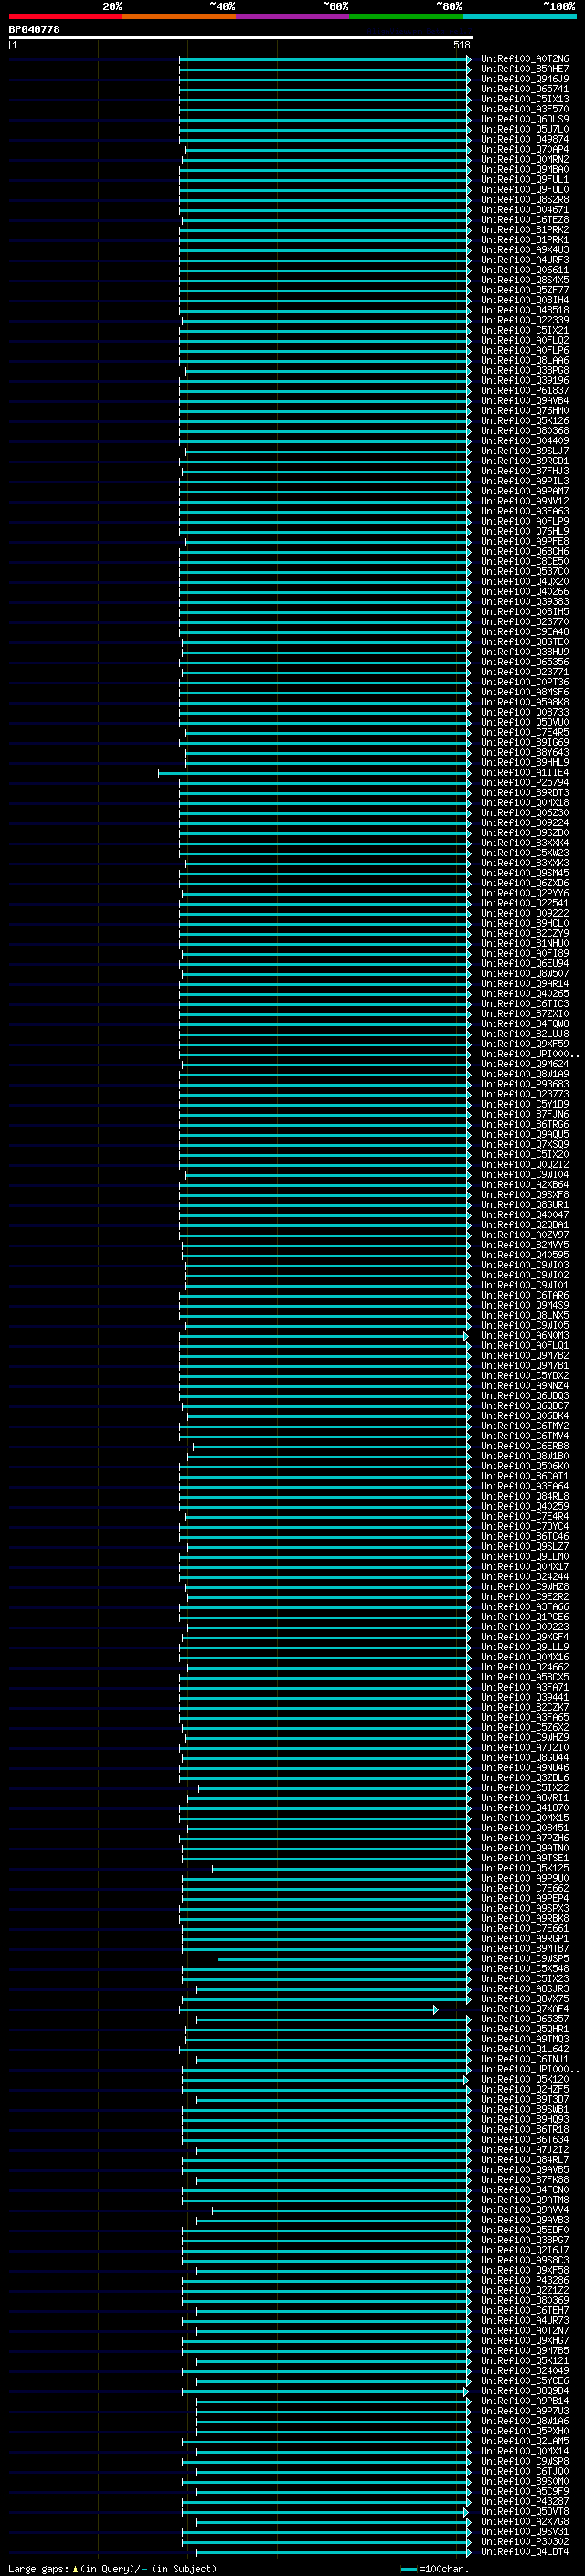Click hit label UniRef100_C8CE50
The image size is (585, 2576).
click(525, 561)
